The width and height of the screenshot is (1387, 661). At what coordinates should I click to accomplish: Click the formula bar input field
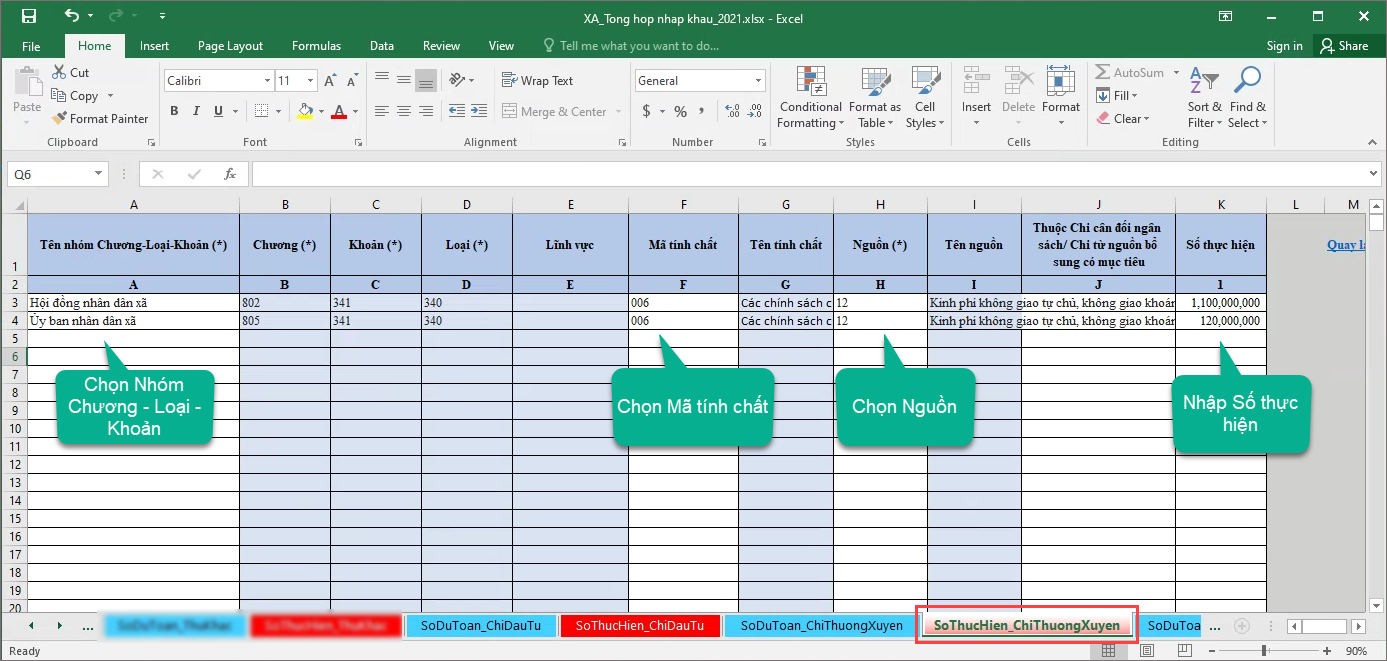800,174
